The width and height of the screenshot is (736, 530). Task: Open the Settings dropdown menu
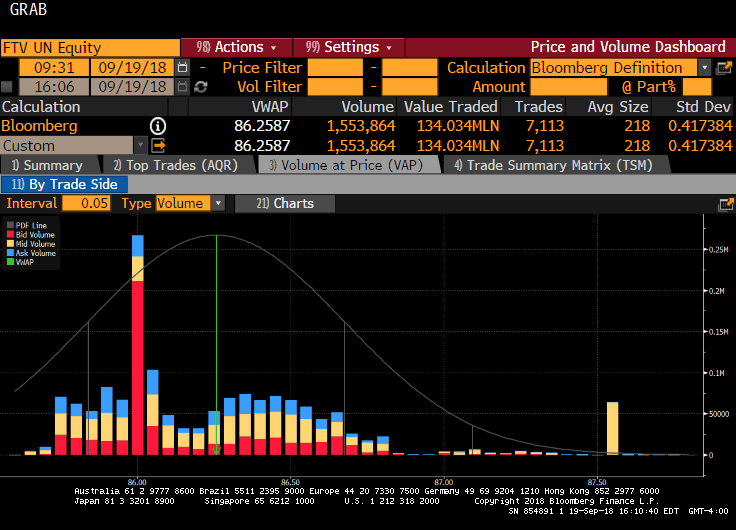[348, 47]
